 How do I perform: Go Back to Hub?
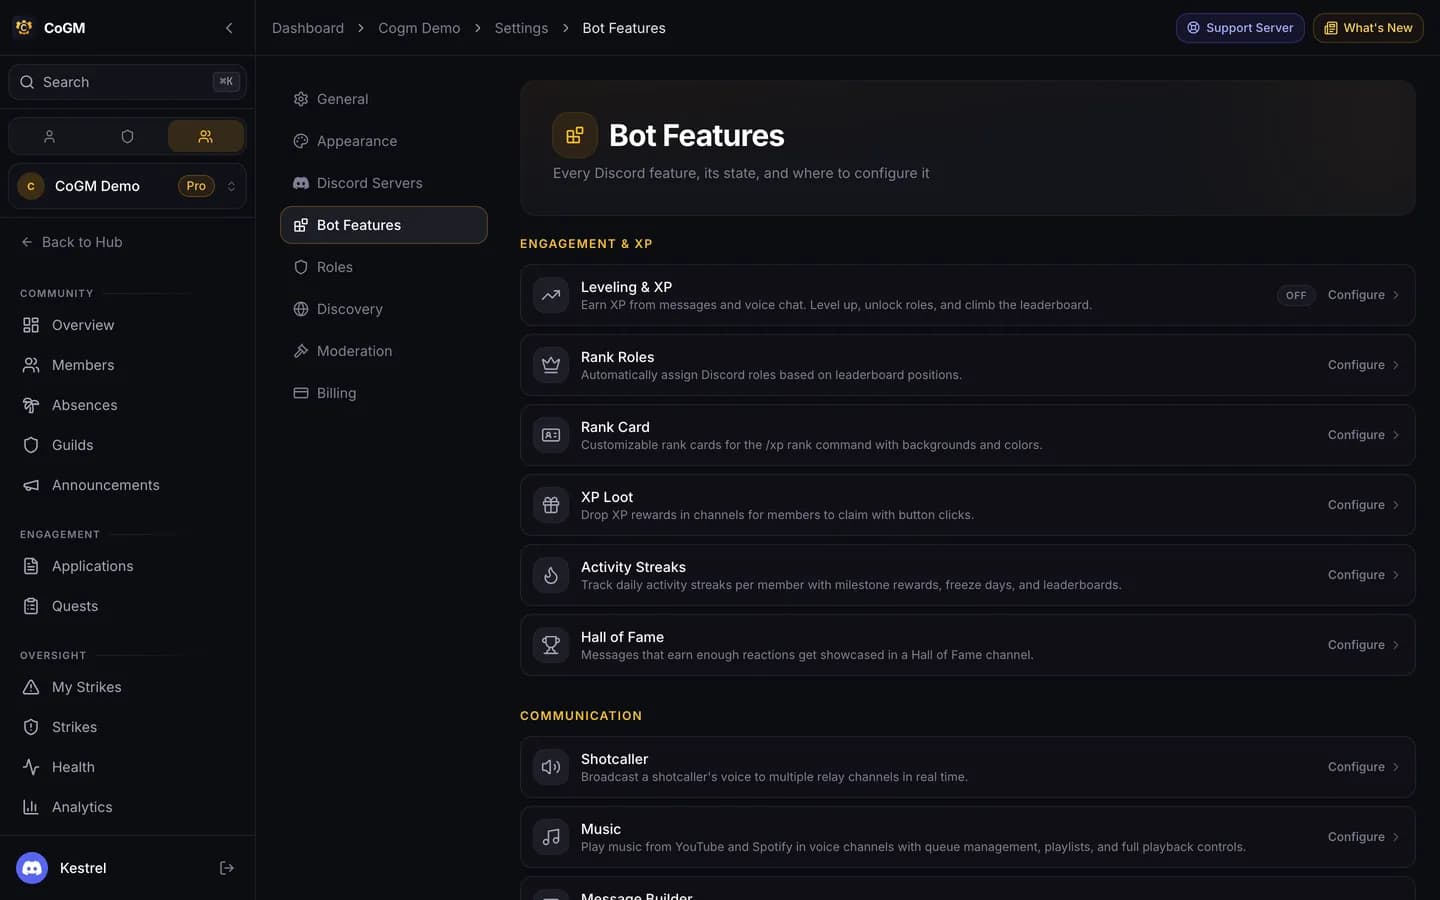[72, 242]
